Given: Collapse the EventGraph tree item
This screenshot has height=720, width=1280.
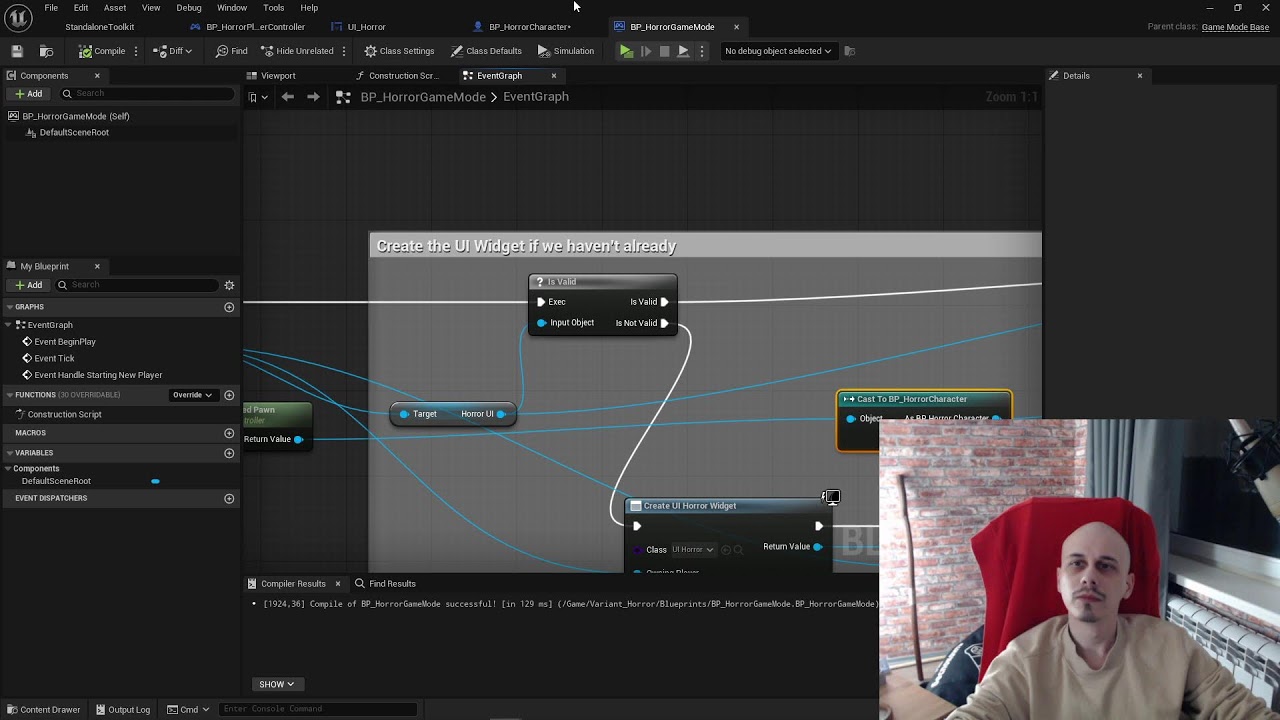Looking at the screenshot, I should tap(9, 325).
